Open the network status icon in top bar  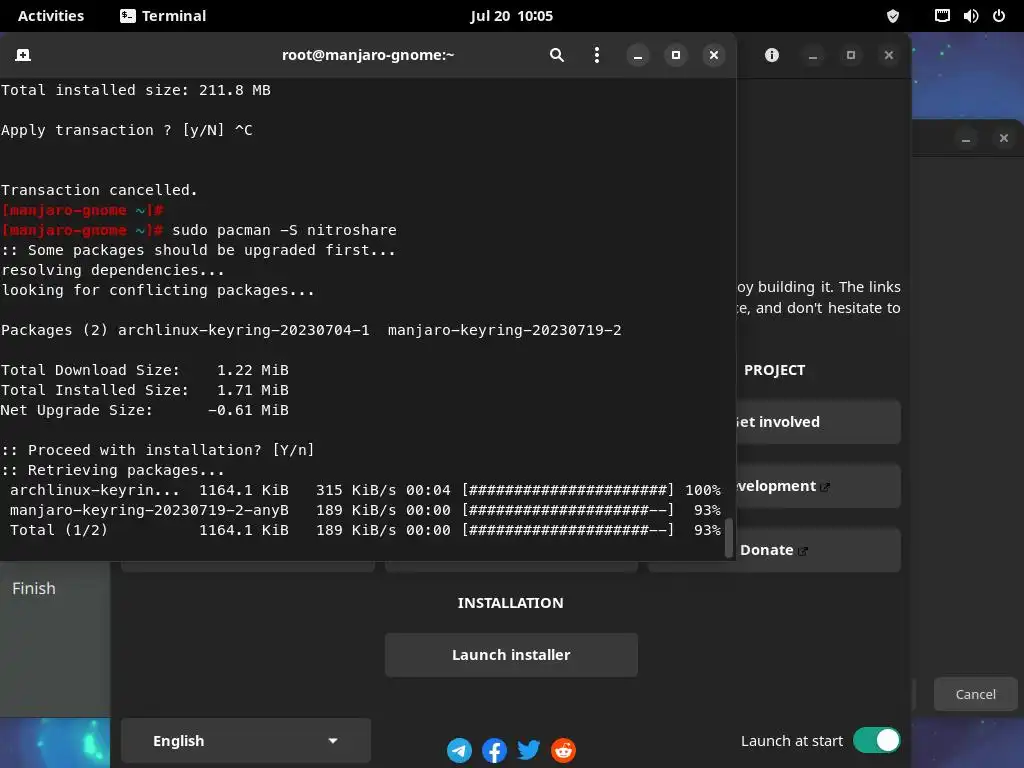coord(942,16)
